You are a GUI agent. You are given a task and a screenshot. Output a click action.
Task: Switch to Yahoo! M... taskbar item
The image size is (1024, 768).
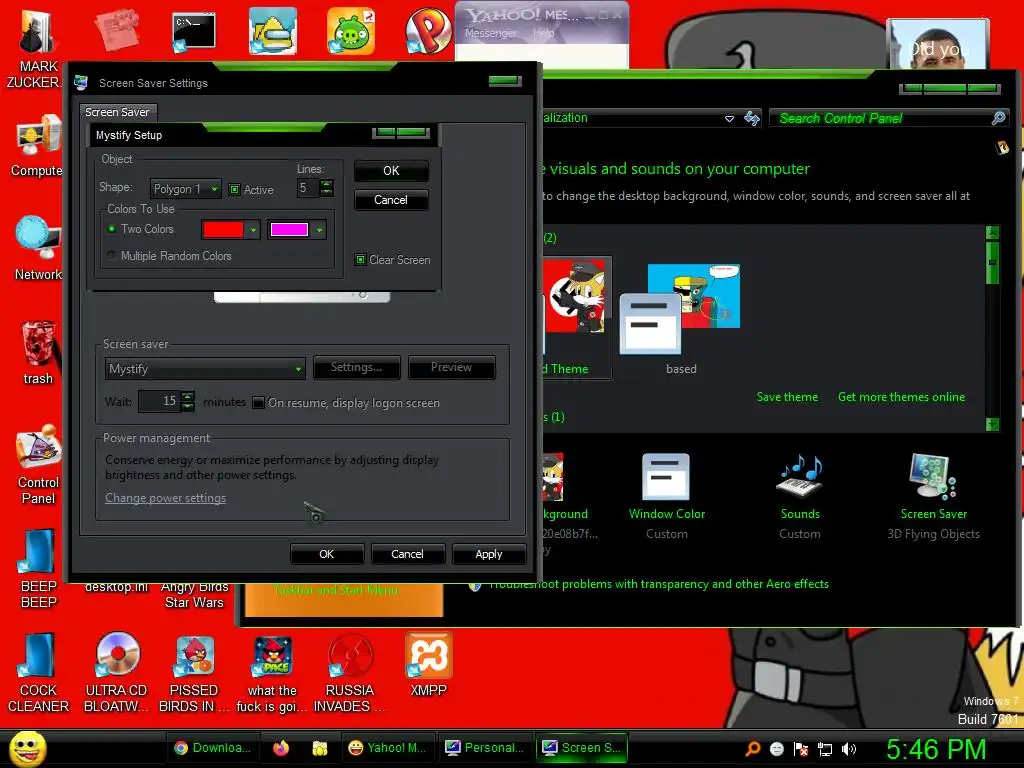coord(387,748)
